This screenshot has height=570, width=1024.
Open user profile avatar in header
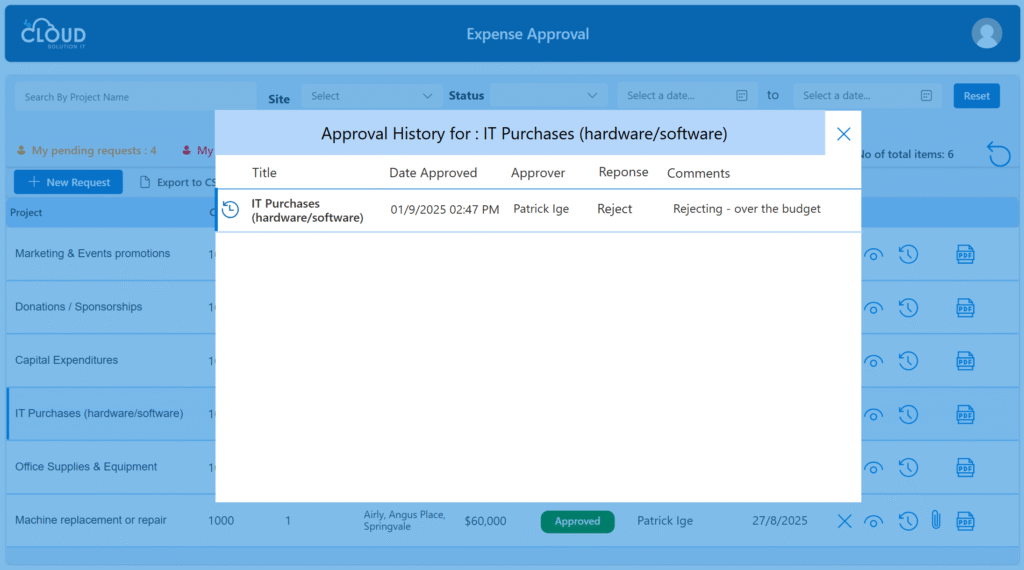click(986, 34)
